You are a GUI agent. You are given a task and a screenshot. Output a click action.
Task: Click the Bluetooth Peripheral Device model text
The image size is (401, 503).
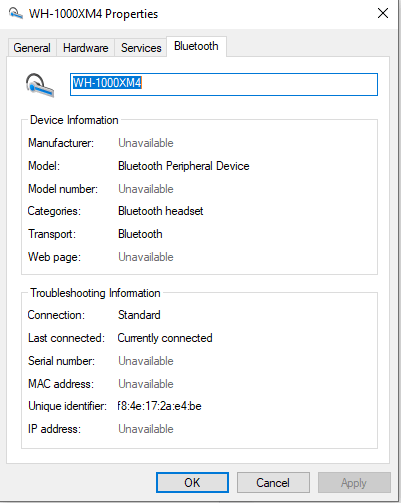(x=184, y=166)
